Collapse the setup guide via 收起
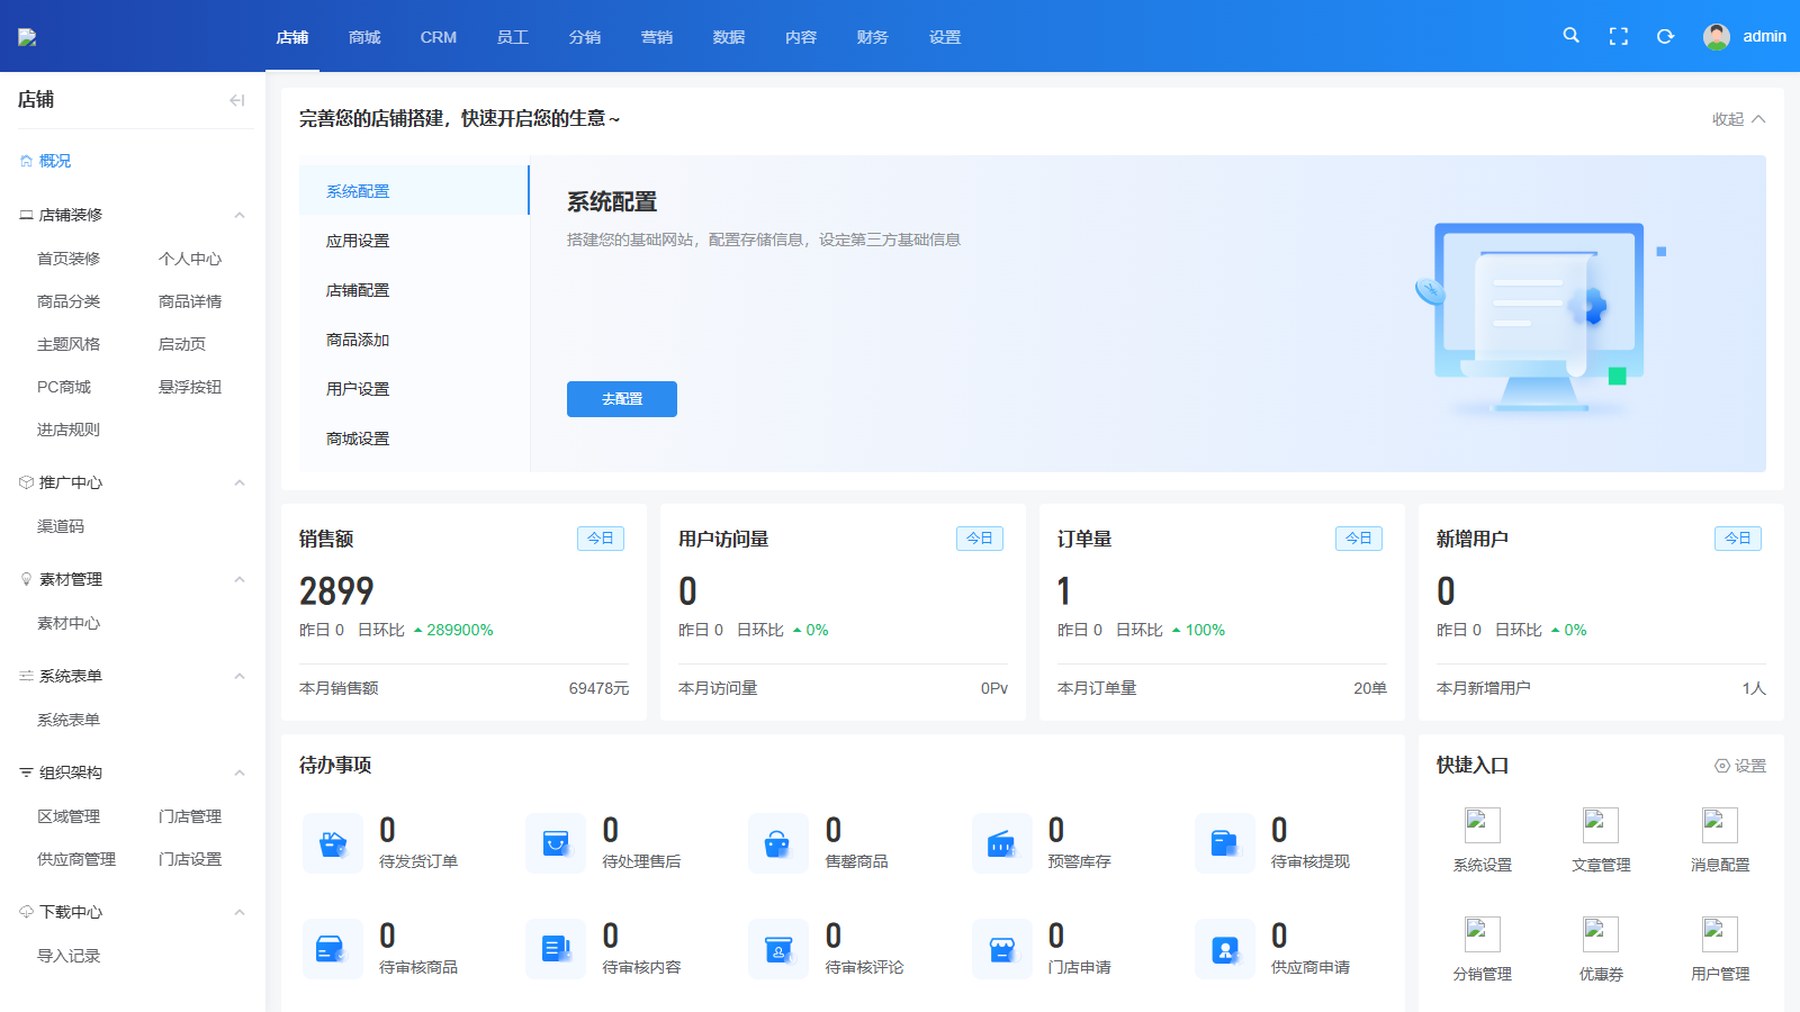The image size is (1800, 1012). 1738,119
